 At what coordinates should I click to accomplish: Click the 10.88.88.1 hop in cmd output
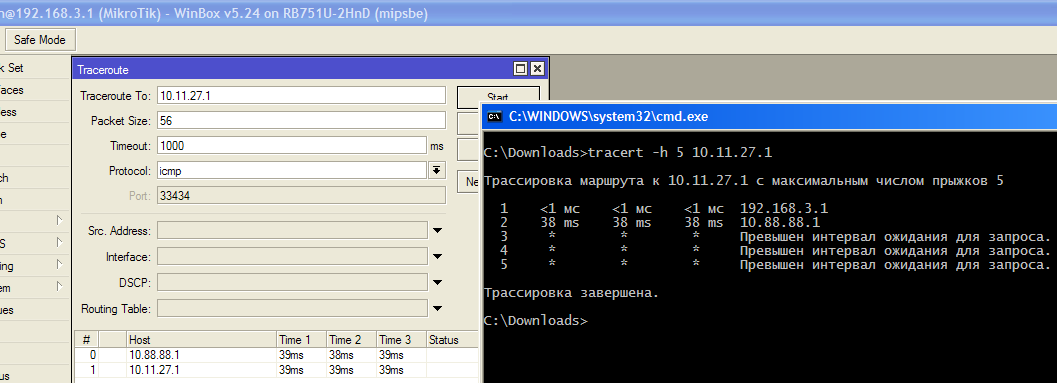[780, 222]
